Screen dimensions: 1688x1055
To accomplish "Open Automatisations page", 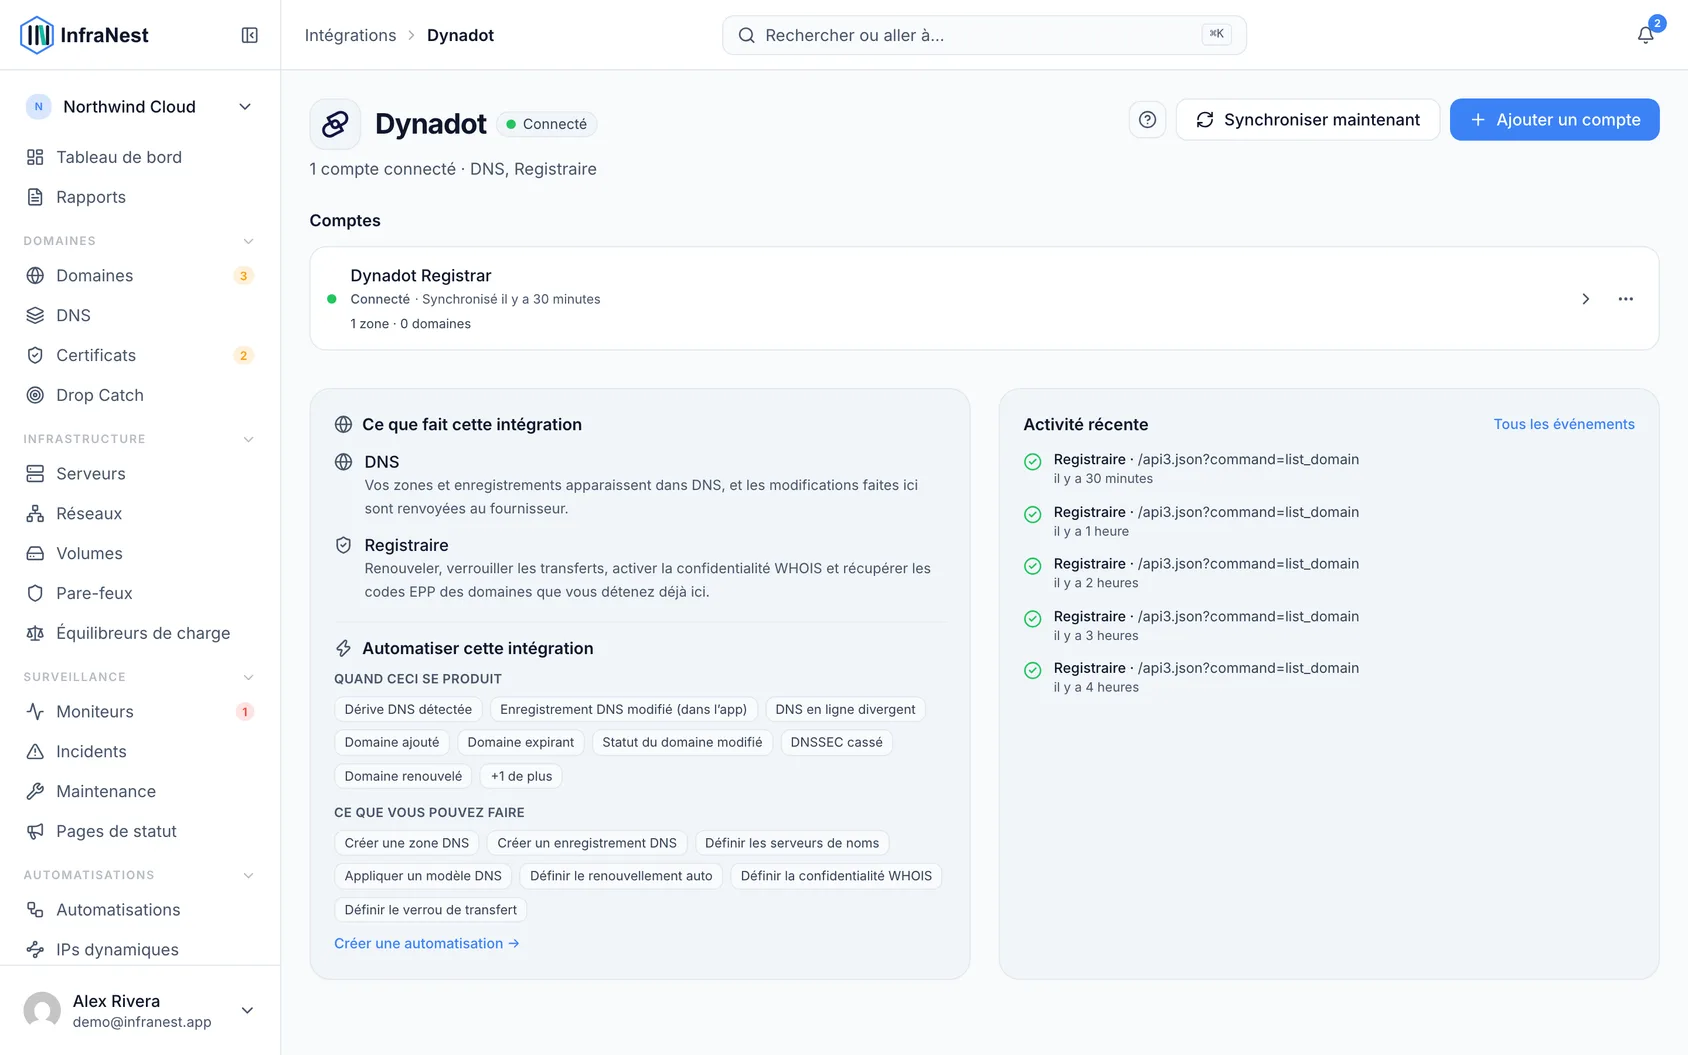I will (140, 910).
